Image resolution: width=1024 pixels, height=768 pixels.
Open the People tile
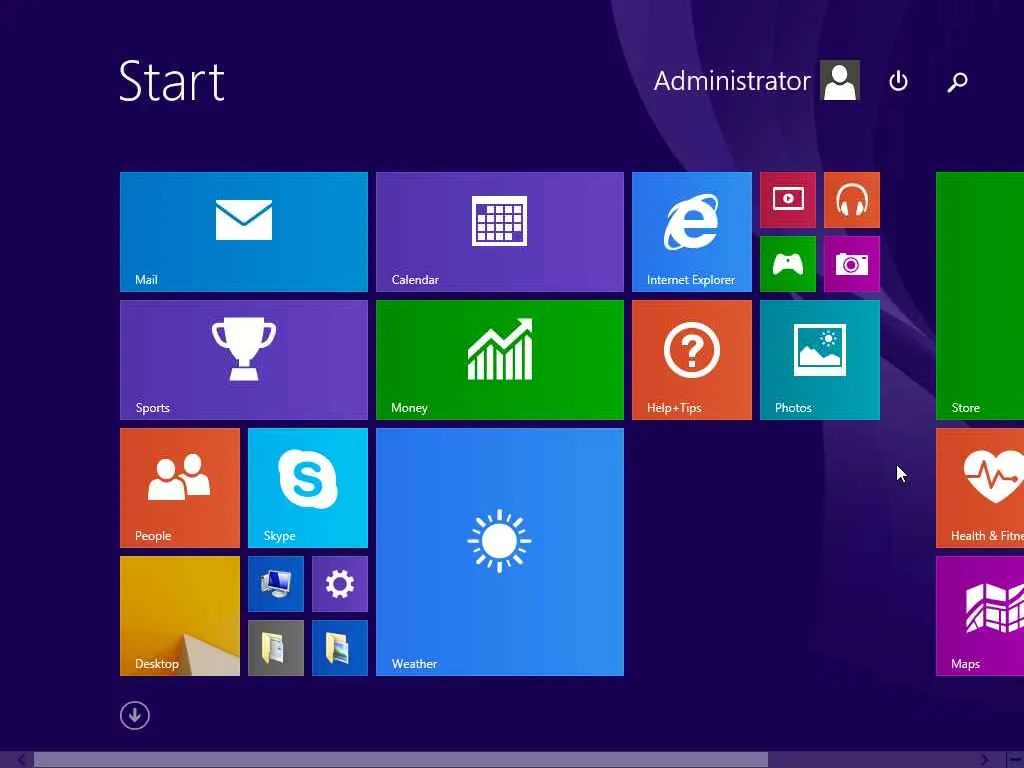(180, 488)
